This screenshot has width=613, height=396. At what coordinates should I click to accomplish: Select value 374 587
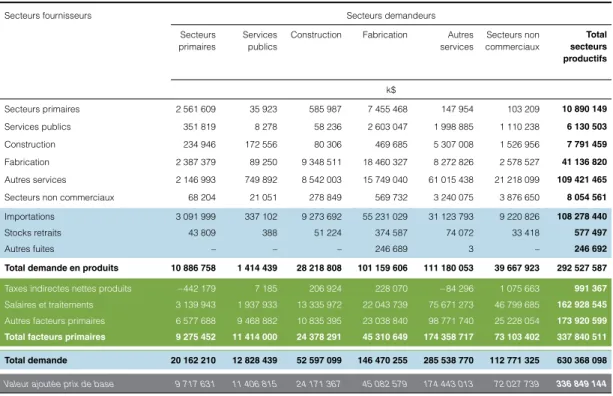coord(391,233)
